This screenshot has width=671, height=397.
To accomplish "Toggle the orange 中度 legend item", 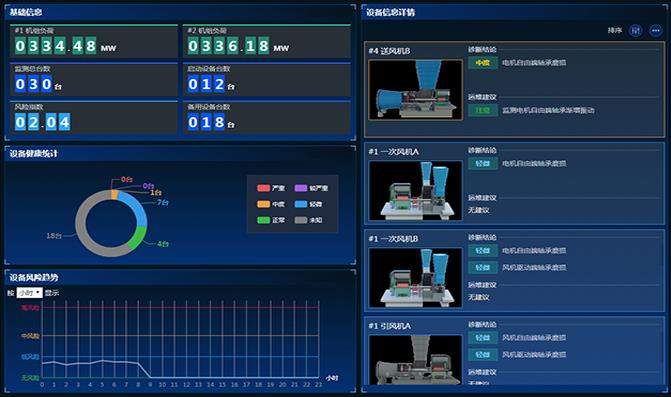I will pyautogui.click(x=271, y=204).
